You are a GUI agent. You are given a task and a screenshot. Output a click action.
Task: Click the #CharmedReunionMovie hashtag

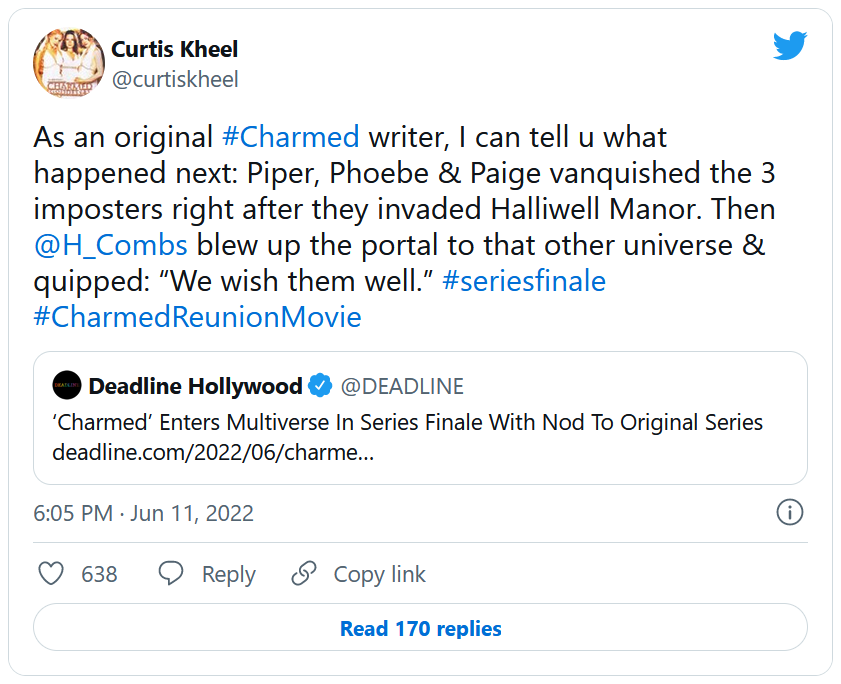pos(197,317)
